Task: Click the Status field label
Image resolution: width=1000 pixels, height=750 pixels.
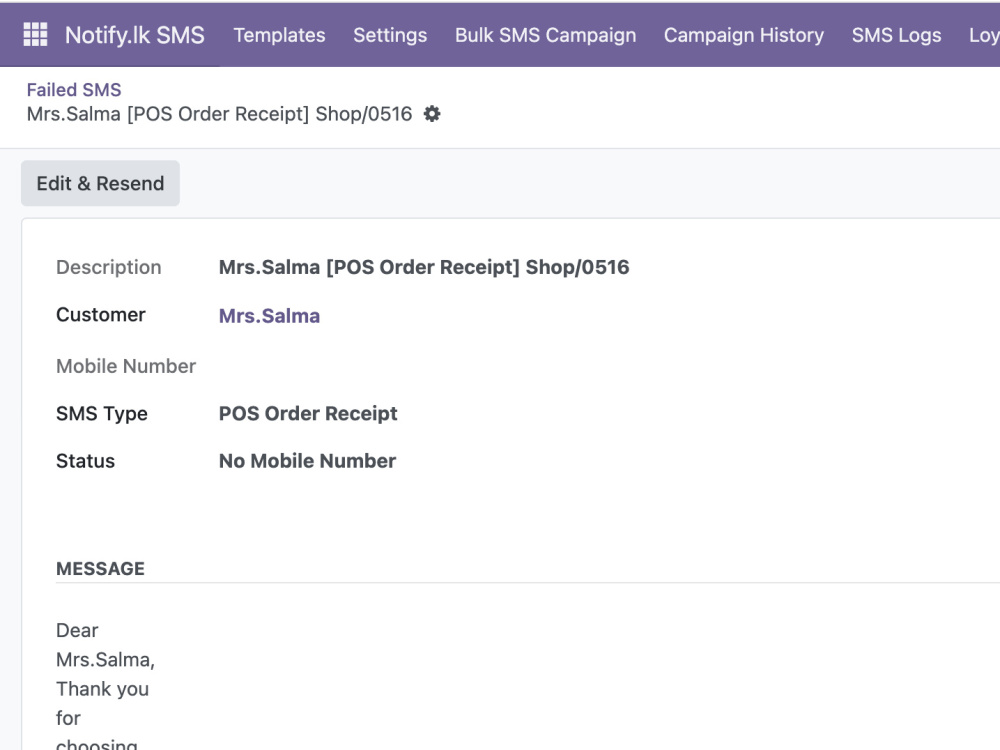Action: pos(85,461)
